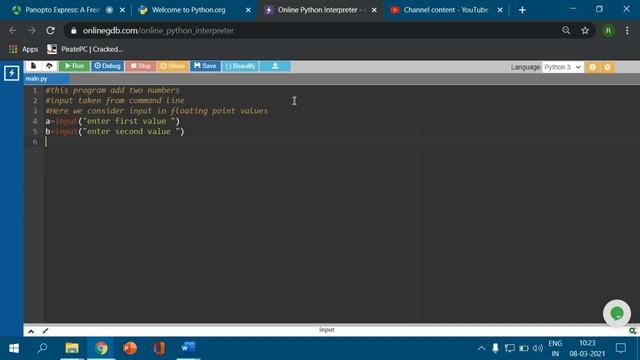Image resolution: width=640 pixels, height=360 pixels.
Task: Open Windows taskbar search
Action: pos(42,348)
